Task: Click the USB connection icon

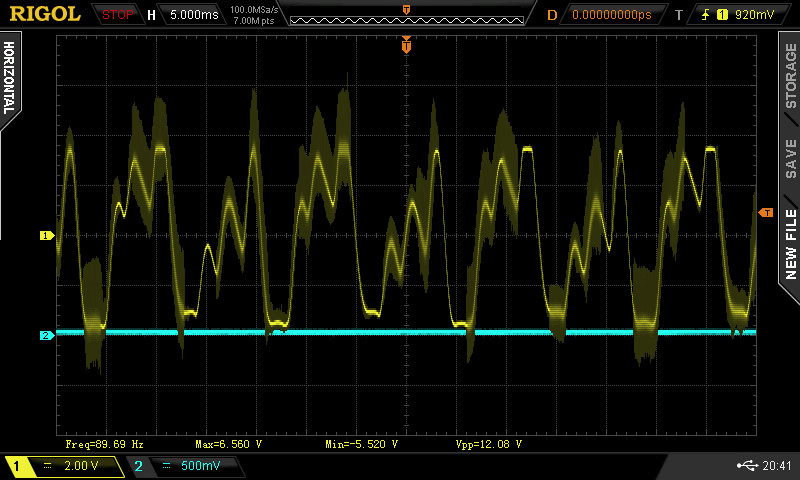Action: click(745, 465)
